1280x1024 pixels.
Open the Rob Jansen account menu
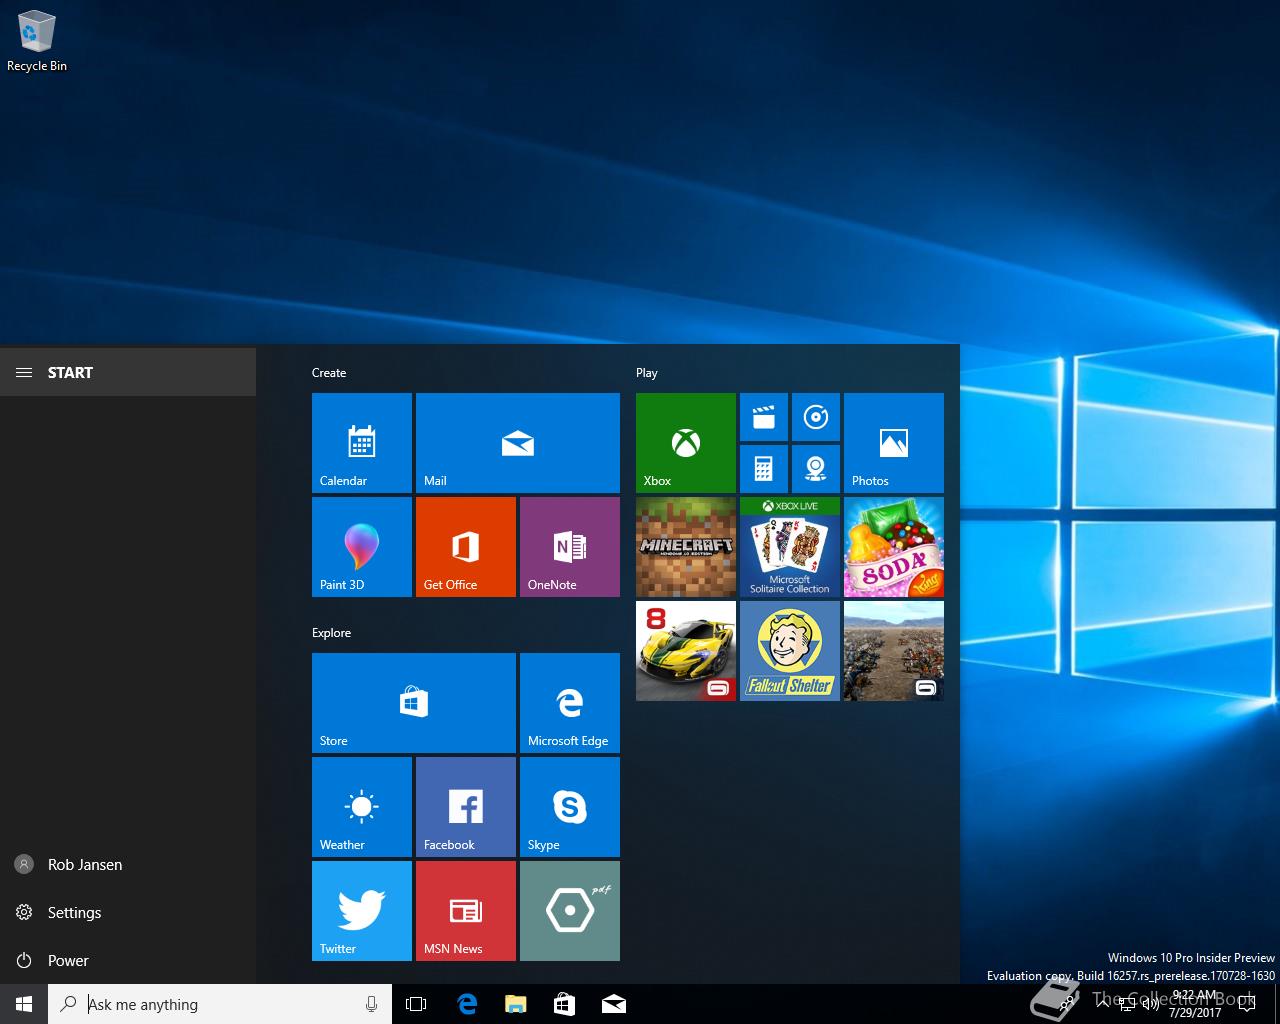[x=128, y=864]
